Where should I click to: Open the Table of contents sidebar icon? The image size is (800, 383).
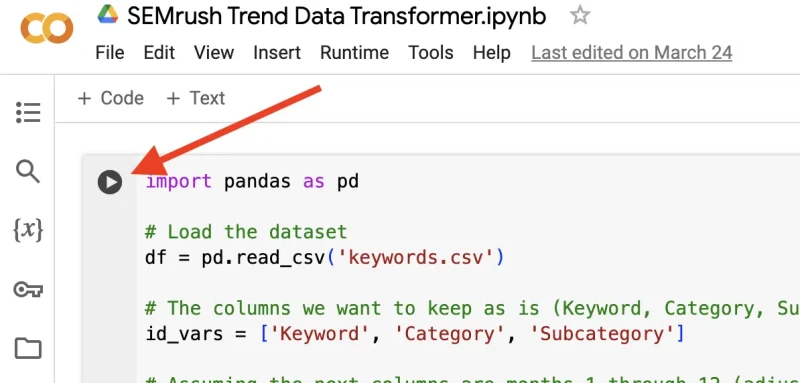coord(28,112)
